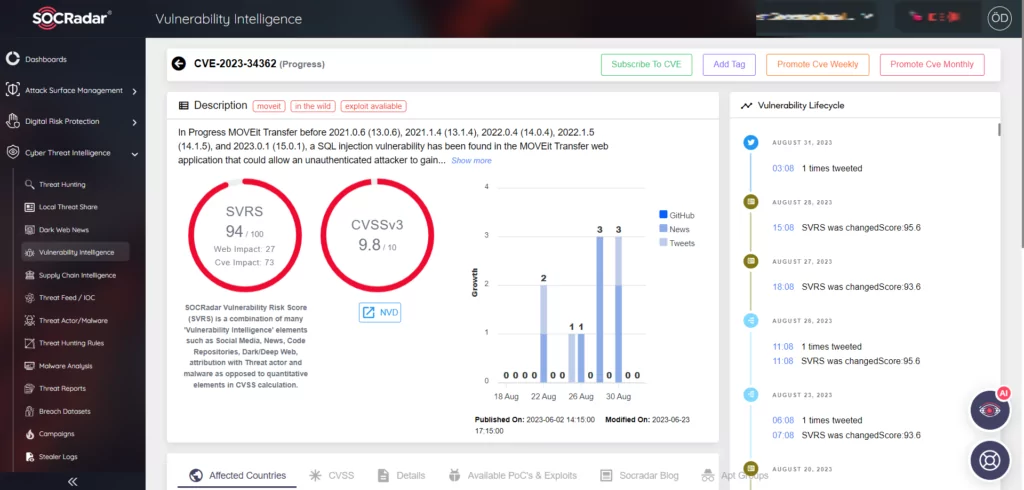Click the exploit available tag
Image resolution: width=1024 pixels, height=490 pixels.
point(374,106)
